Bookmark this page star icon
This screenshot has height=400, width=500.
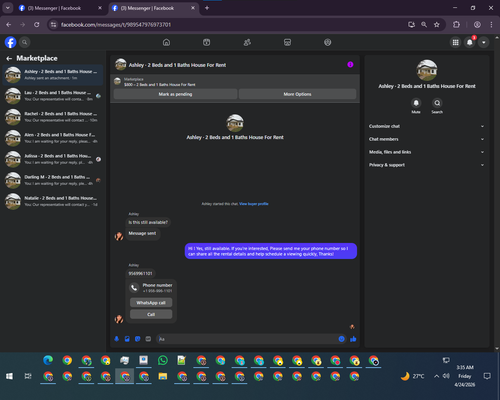[437, 25]
